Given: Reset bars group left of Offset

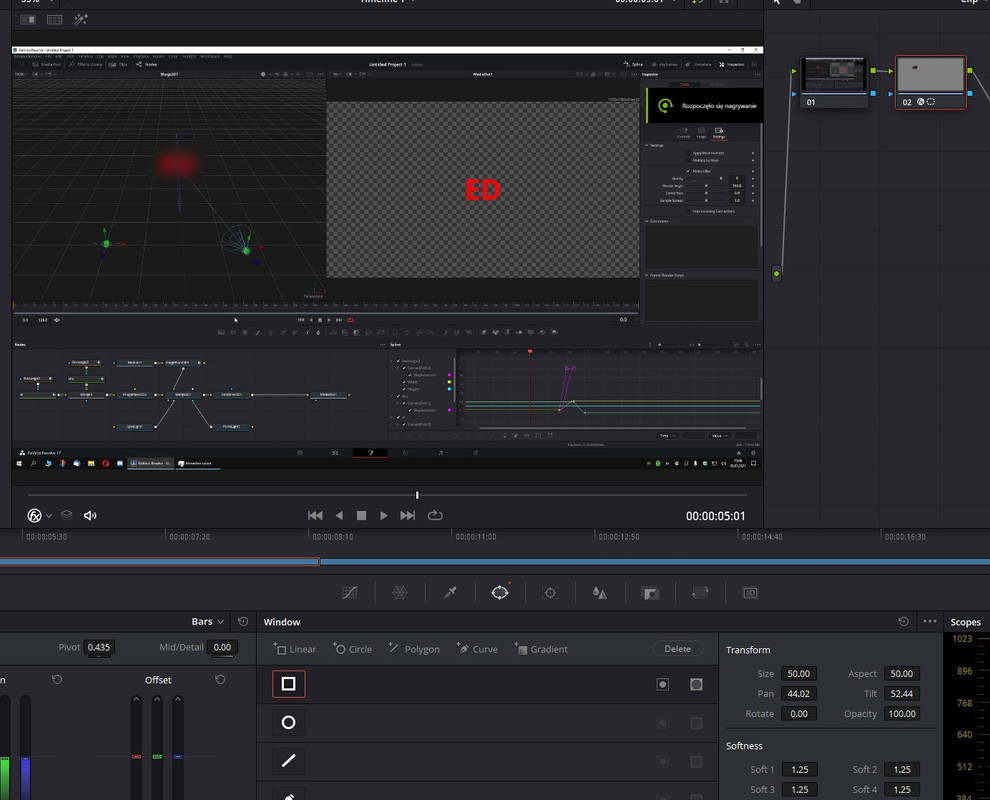Looking at the screenshot, I should tap(57, 679).
